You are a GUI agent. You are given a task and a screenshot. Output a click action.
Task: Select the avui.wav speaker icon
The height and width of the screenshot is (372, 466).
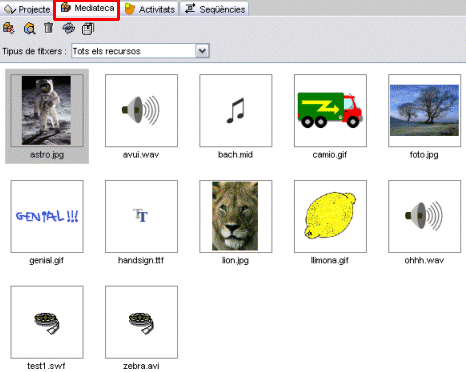click(x=141, y=110)
